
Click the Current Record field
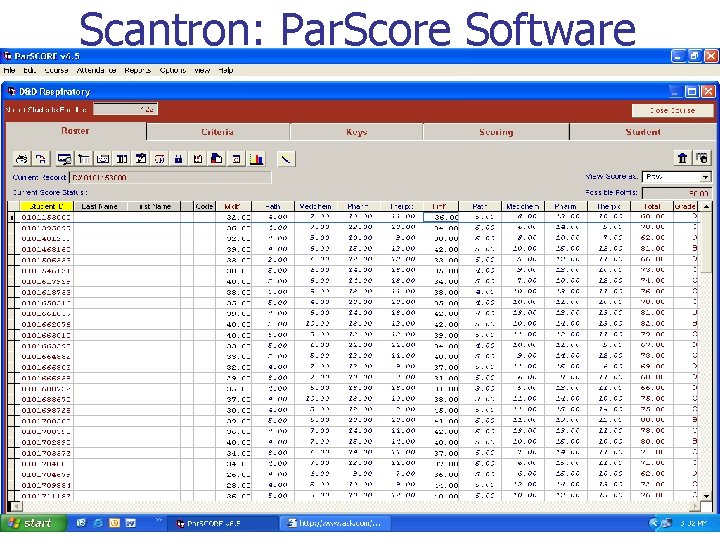[x=170, y=177]
